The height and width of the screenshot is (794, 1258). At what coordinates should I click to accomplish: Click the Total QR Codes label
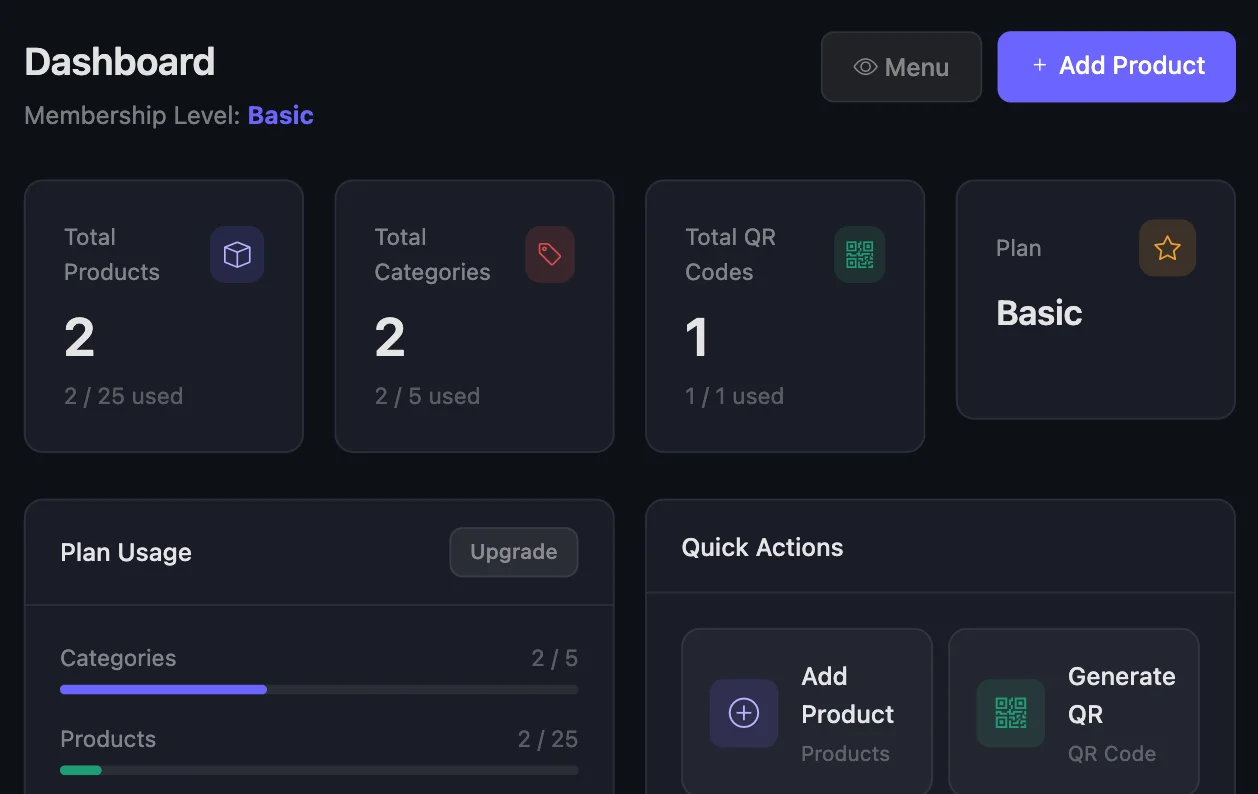(x=731, y=255)
